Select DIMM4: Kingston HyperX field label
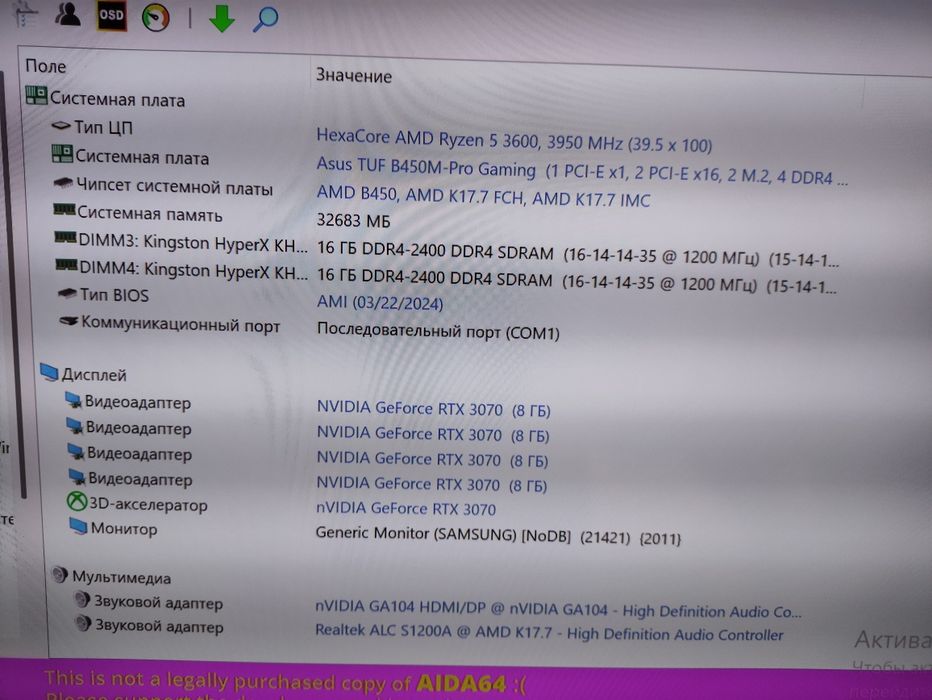This screenshot has width=932, height=700. click(x=194, y=271)
